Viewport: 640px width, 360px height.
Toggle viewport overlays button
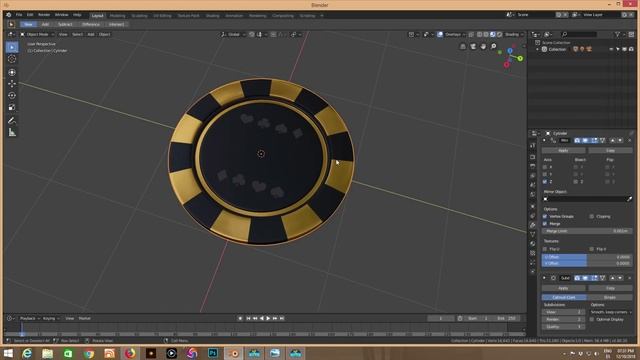coord(440,35)
